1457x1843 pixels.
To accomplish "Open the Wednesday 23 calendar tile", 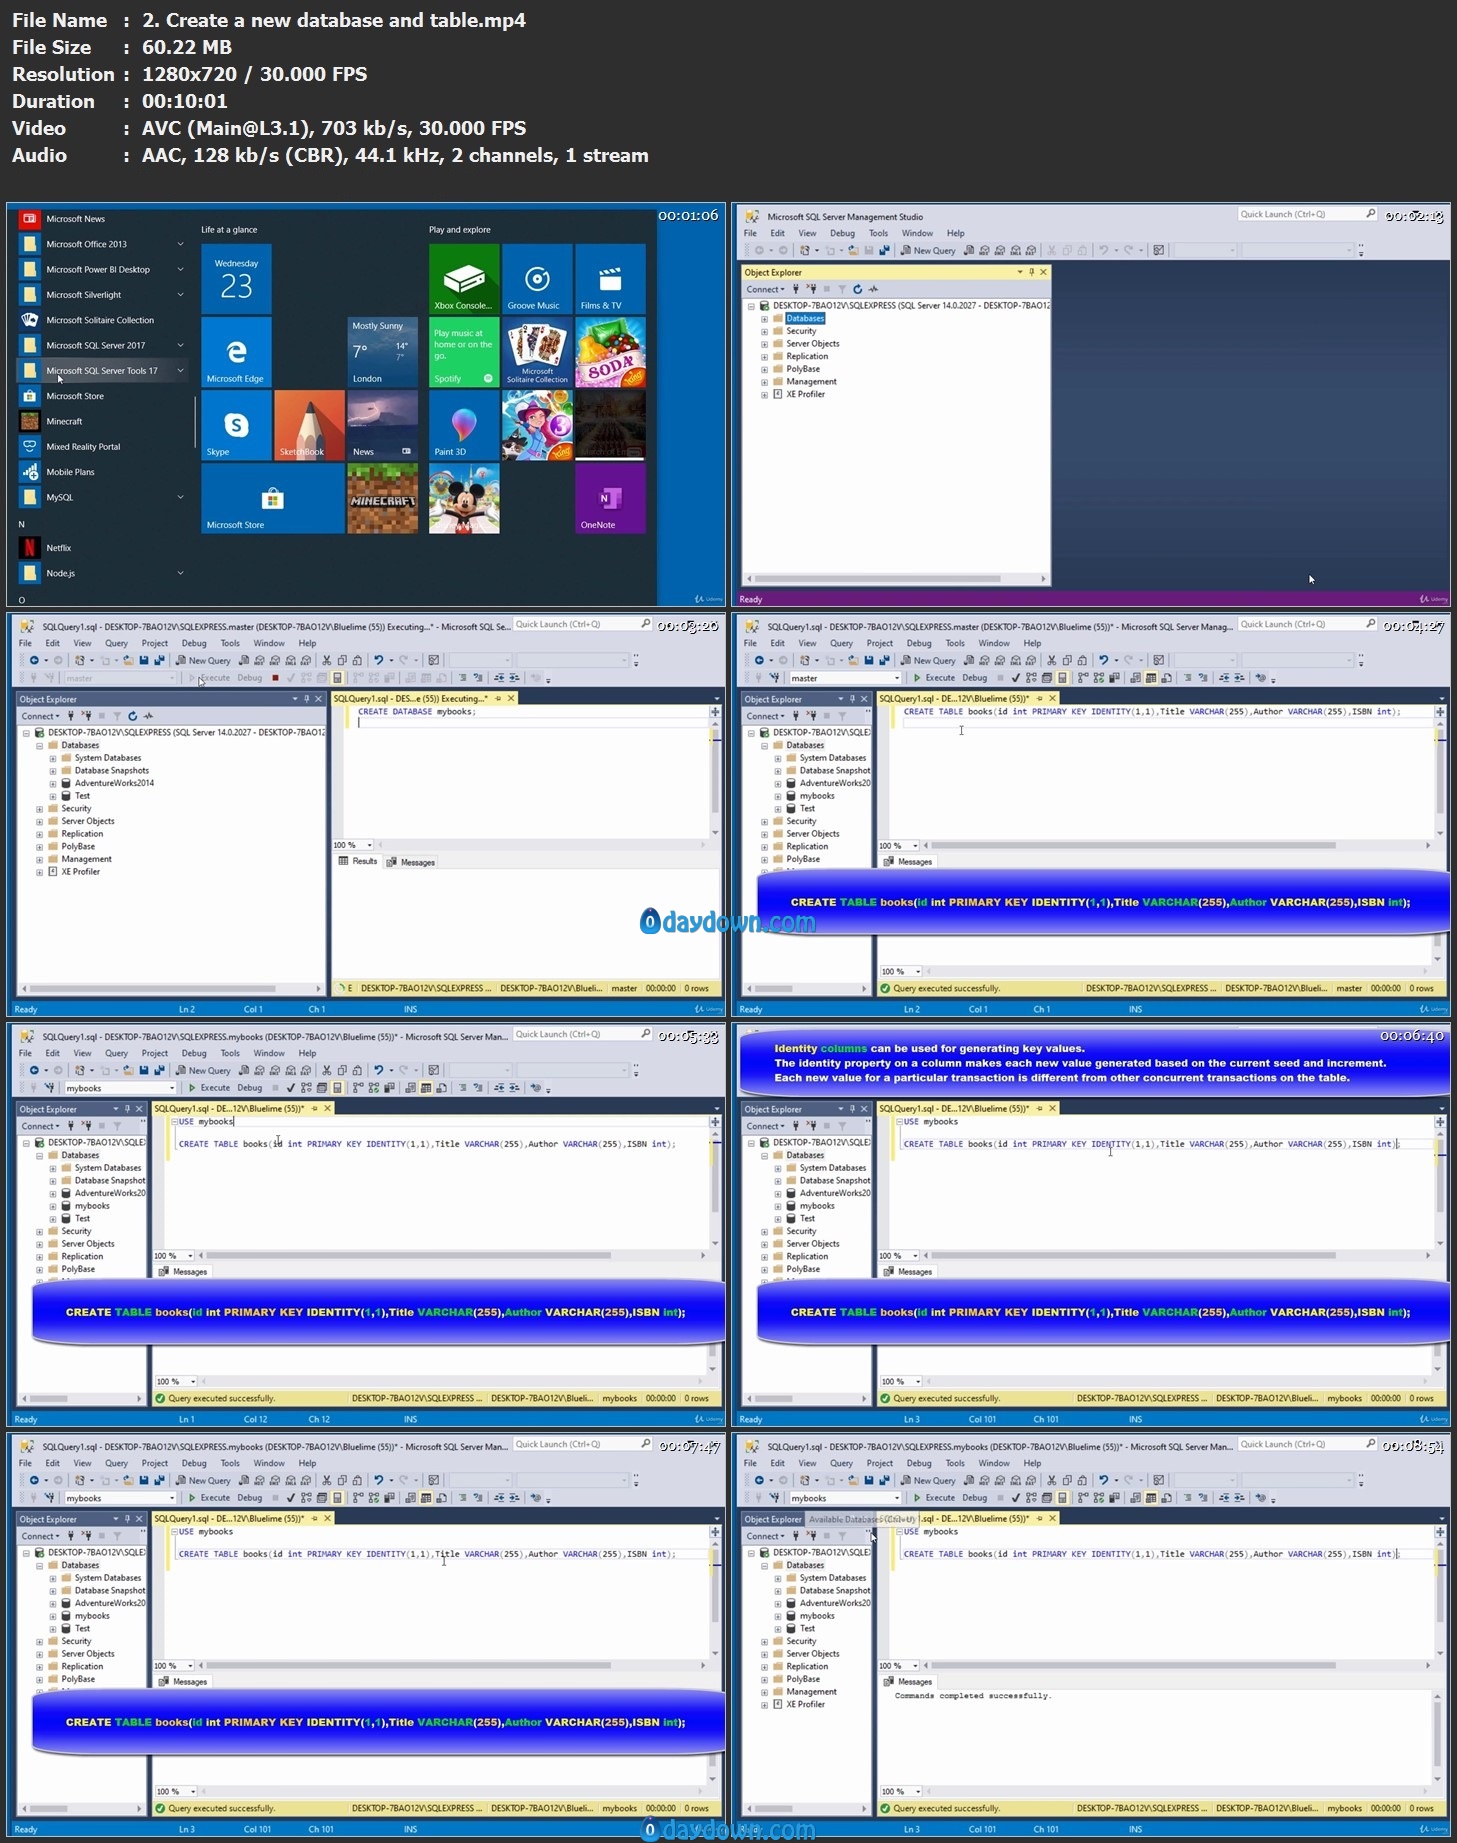I will point(236,279).
